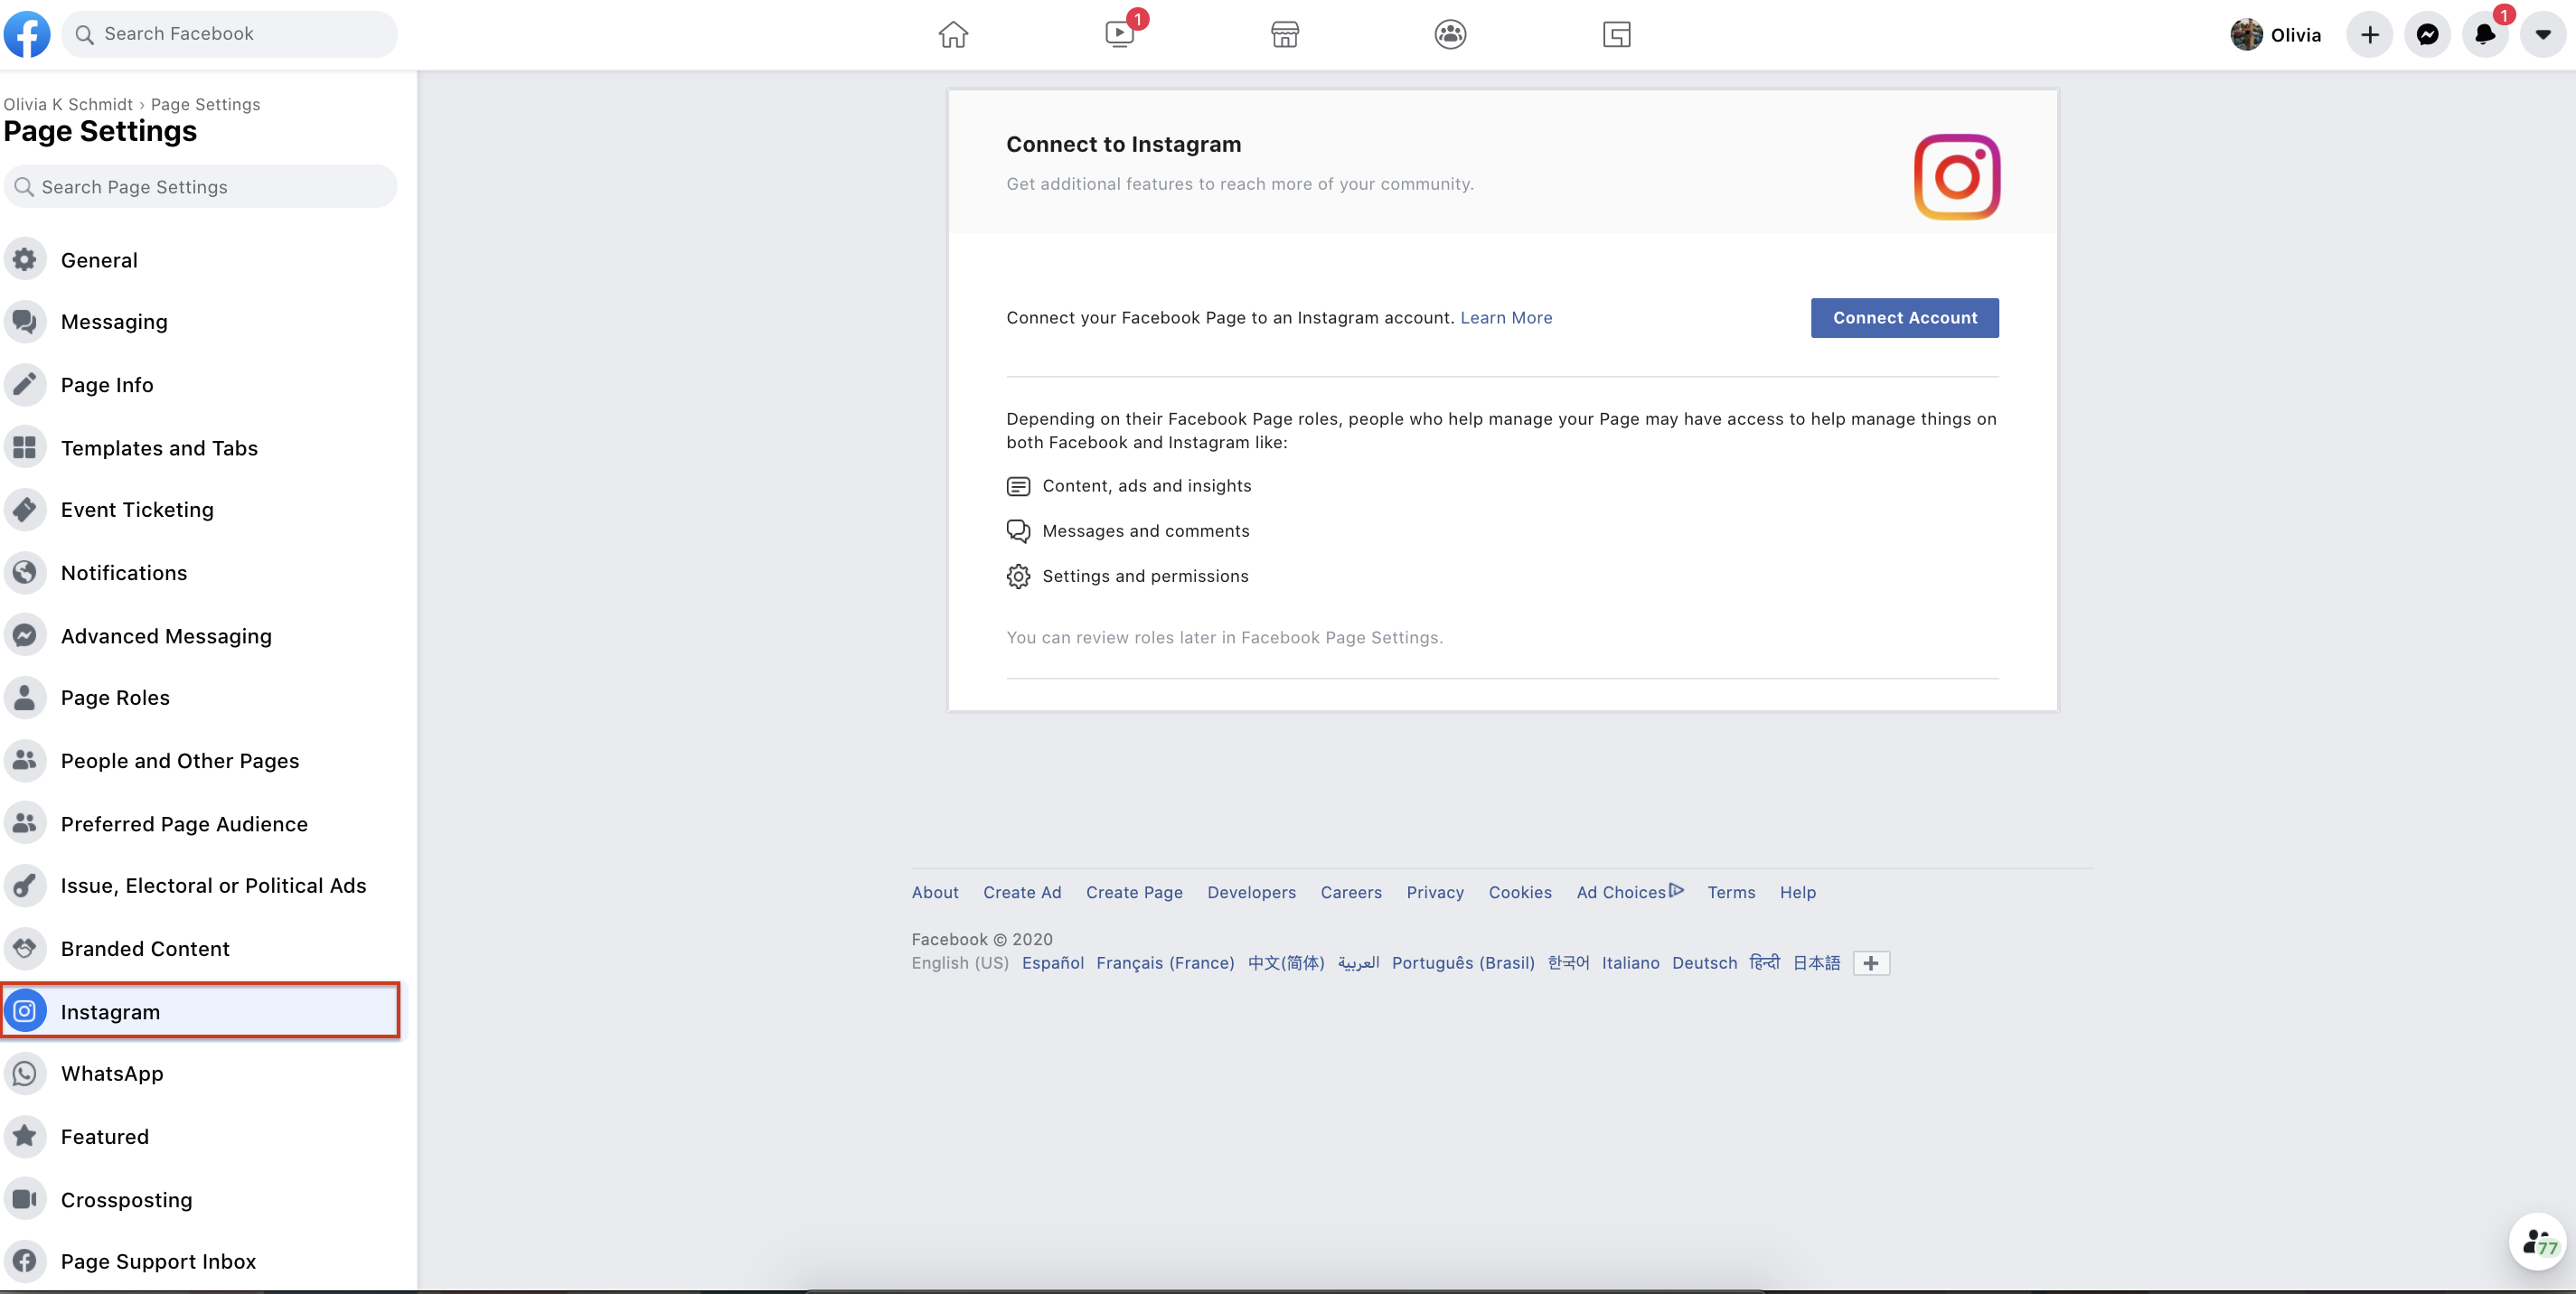Click the Political Ads guitar icon

(25, 886)
